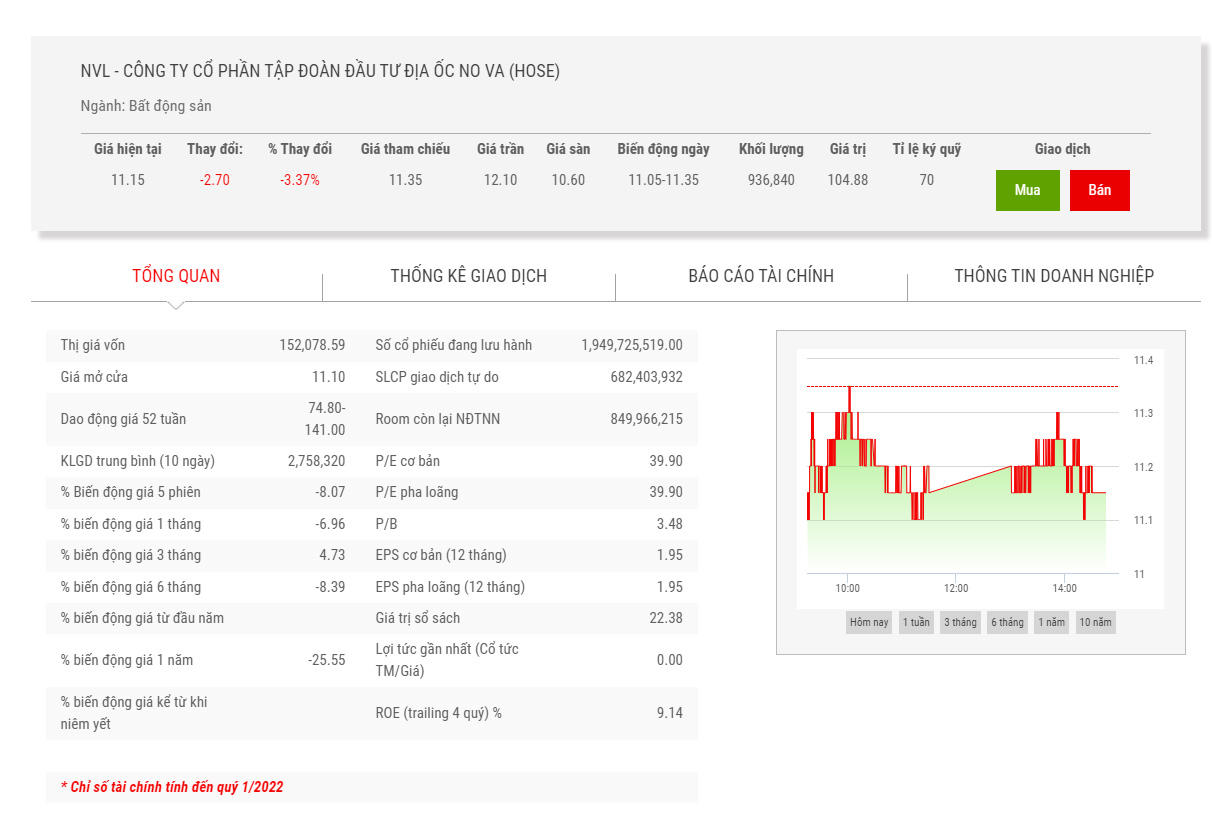Switch the chart to 6 tháng
Image resolution: width=1212 pixels, height=832 pixels.
coord(1007,622)
